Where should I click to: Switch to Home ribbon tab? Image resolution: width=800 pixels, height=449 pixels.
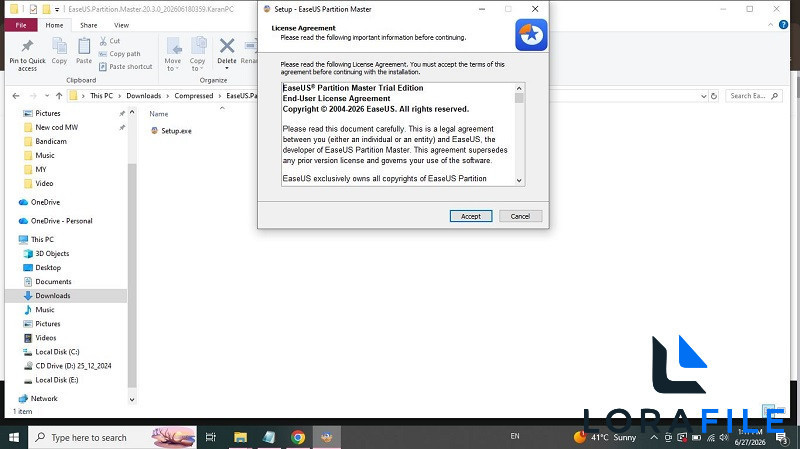point(54,25)
